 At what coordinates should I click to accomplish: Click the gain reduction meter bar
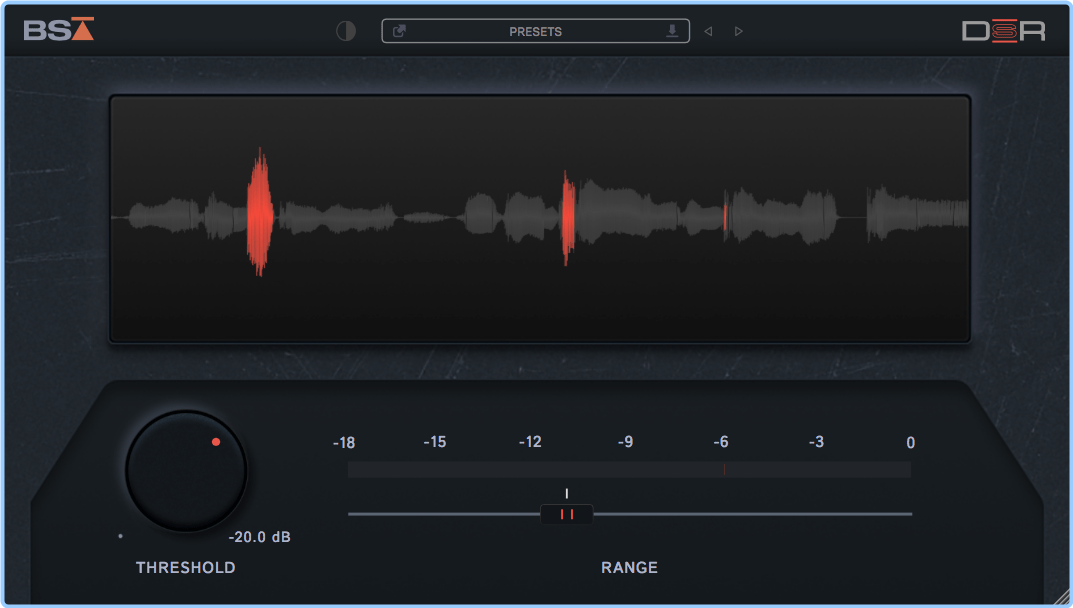click(630, 470)
